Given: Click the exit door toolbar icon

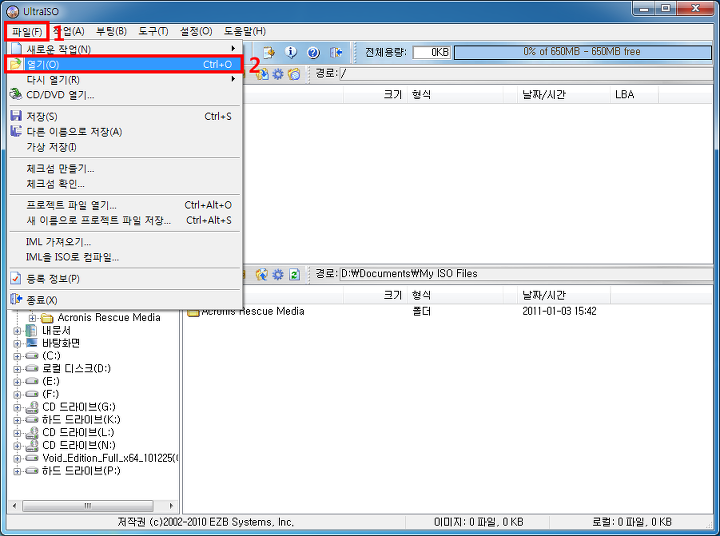Looking at the screenshot, I should pos(336,52).
